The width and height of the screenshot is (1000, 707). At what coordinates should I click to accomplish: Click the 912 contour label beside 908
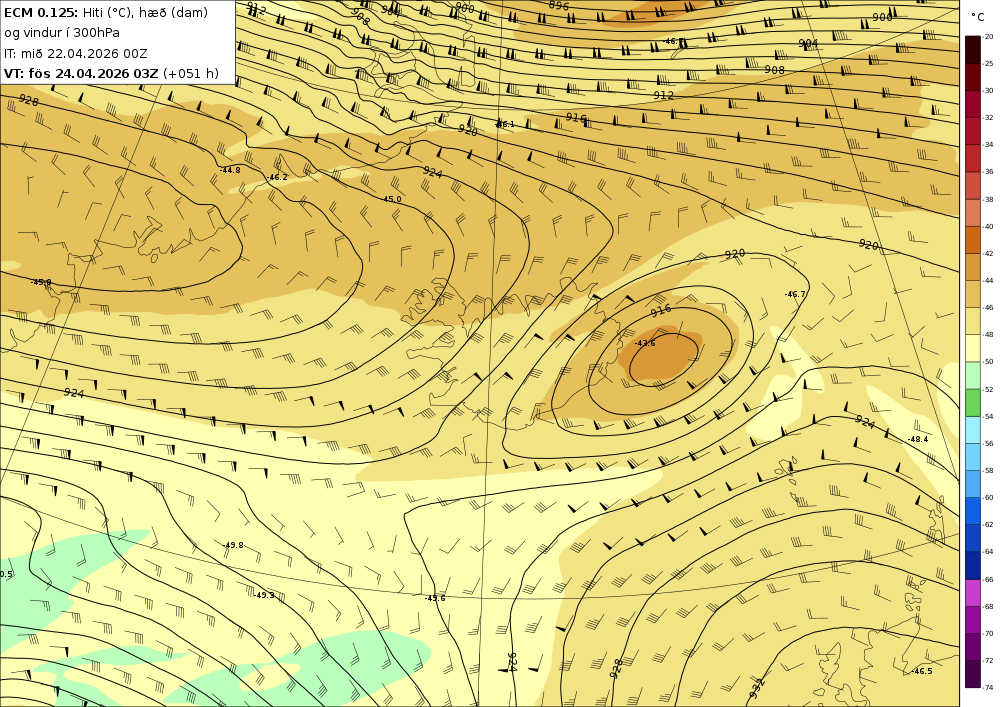(x=663, y=95)
